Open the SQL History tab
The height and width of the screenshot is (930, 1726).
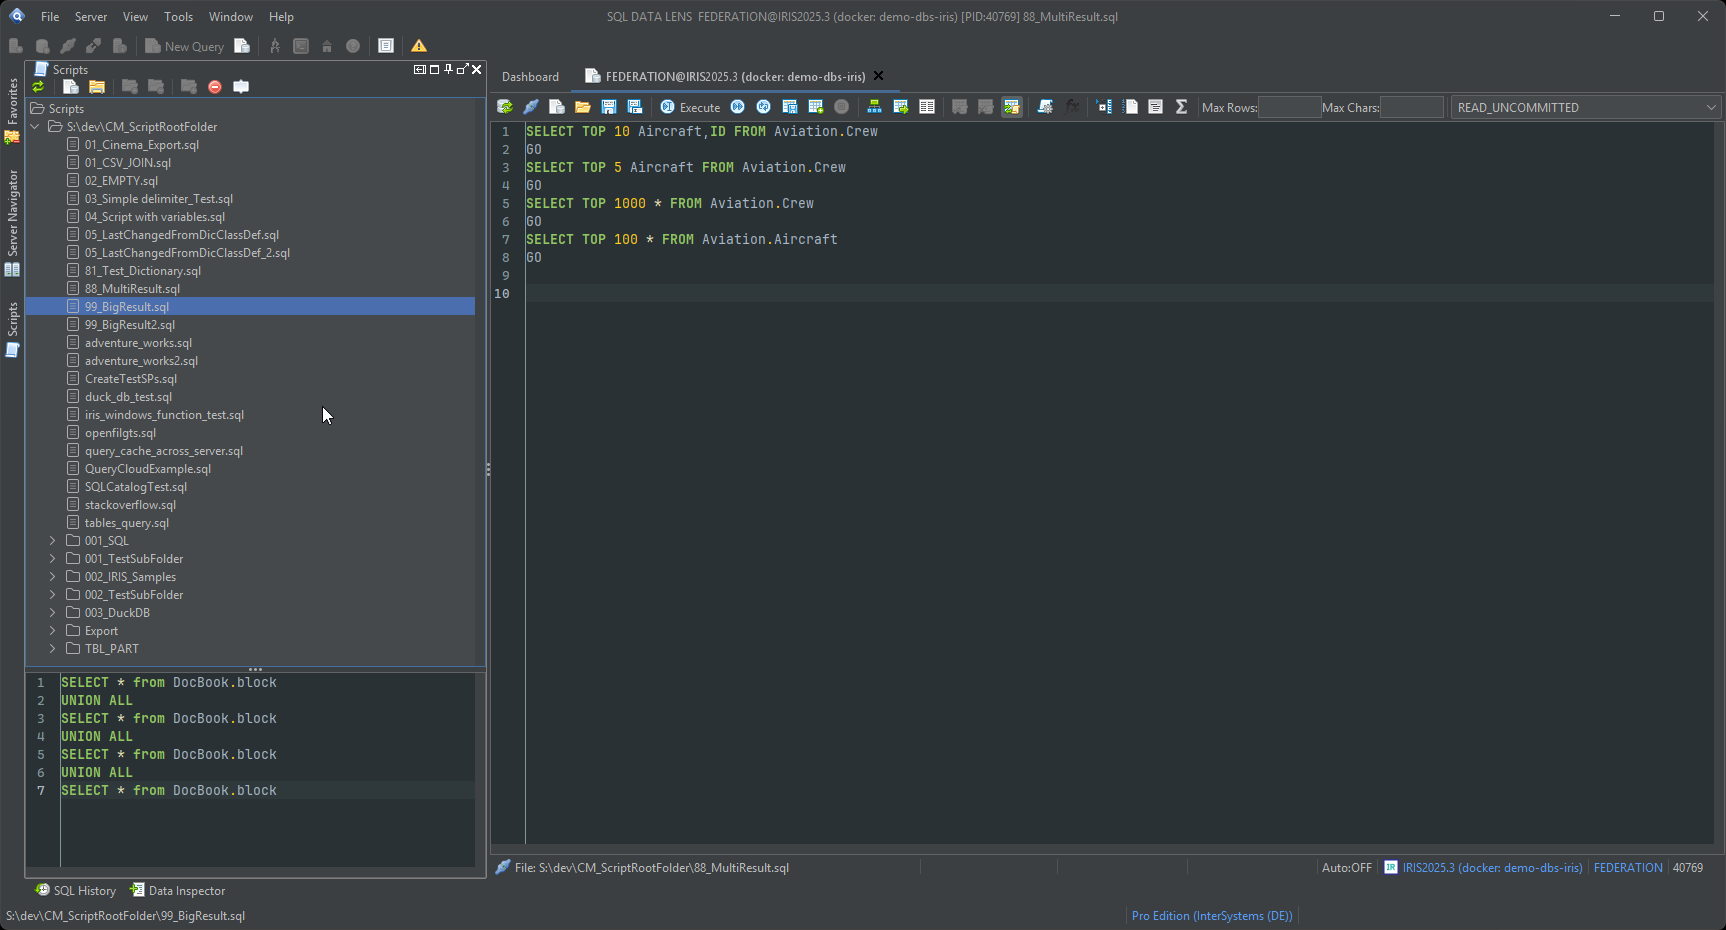[76, 891]
